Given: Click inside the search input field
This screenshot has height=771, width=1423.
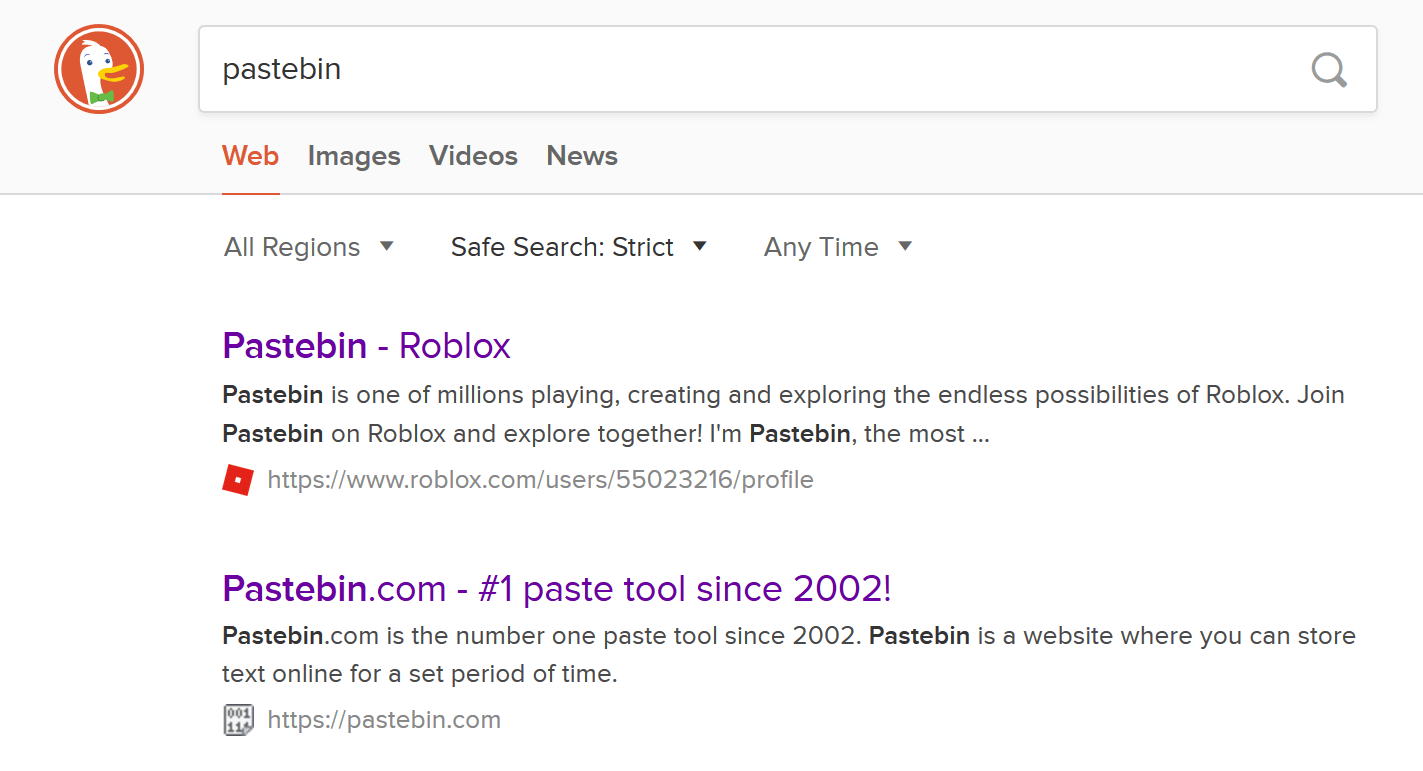Looking at the screenshot, I should 700,69.
